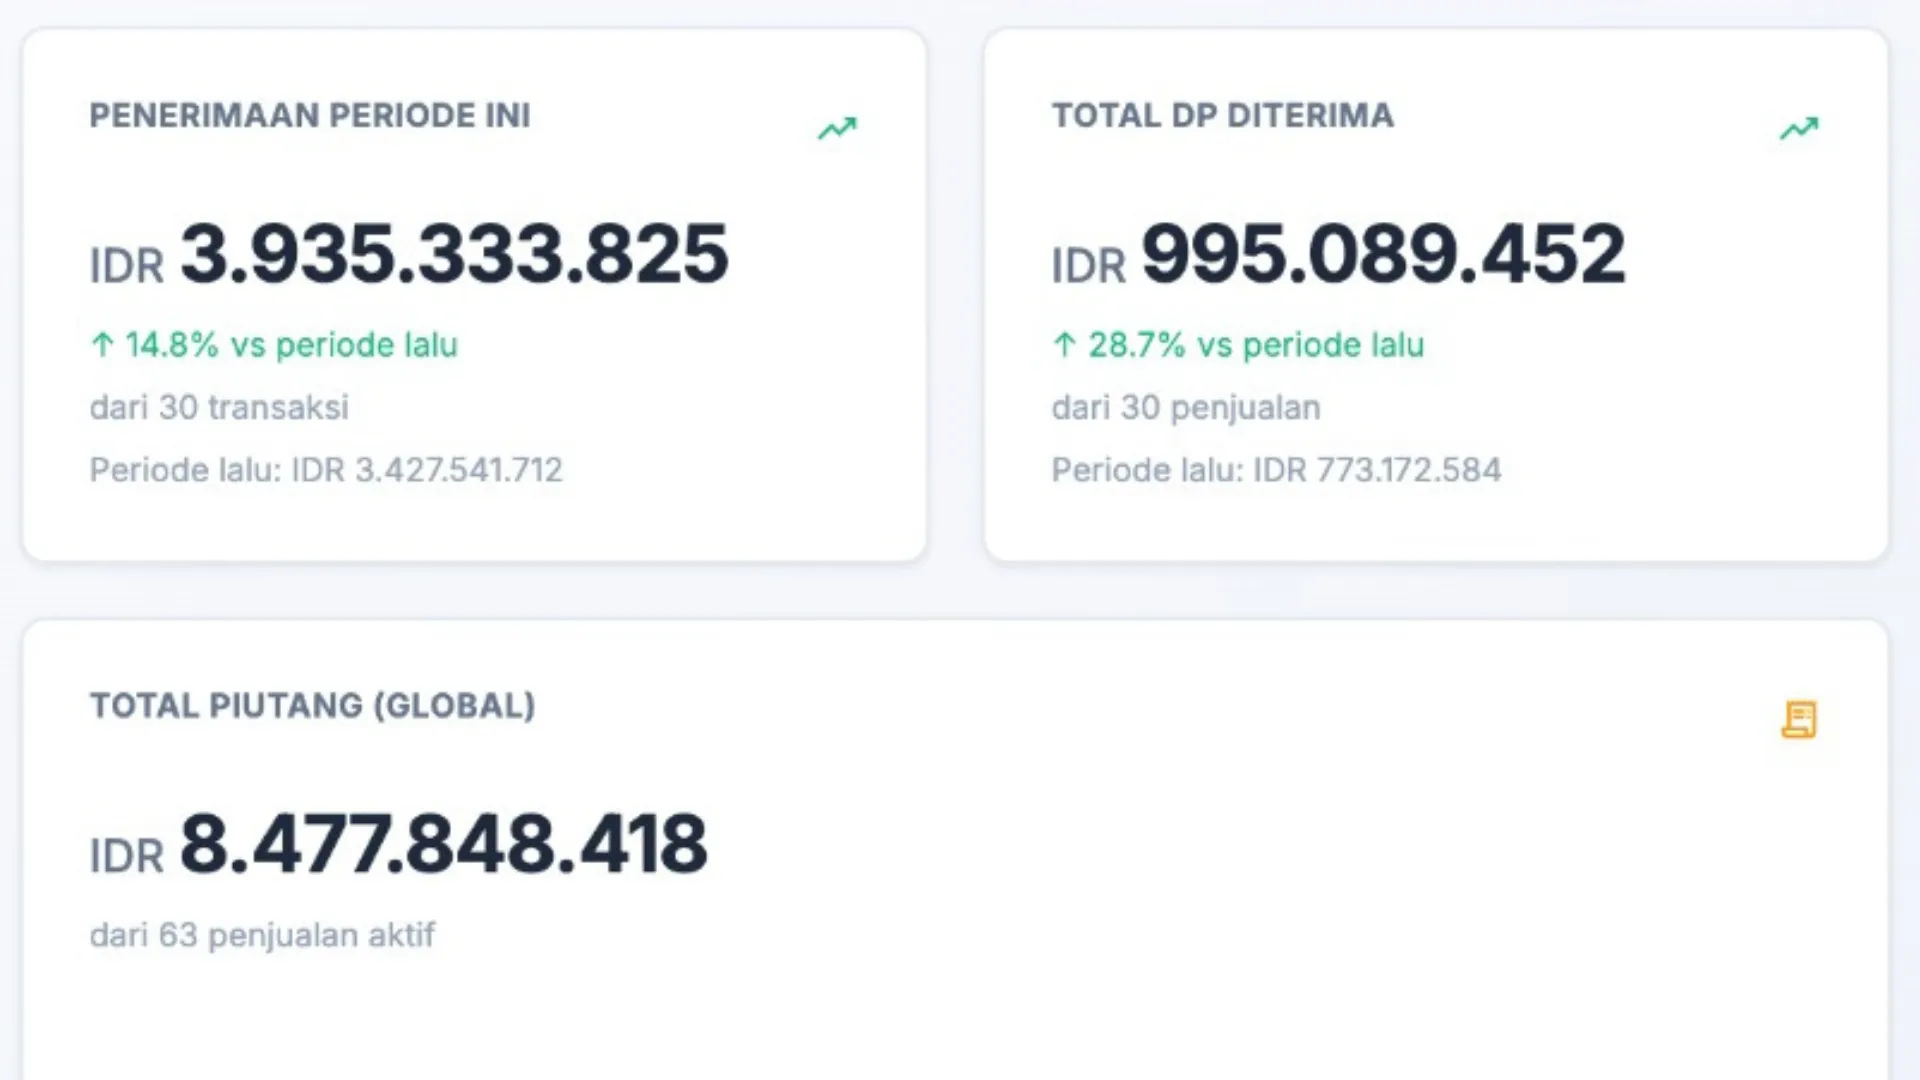1920x1080 pixels.
Task: Click the 14.8% vs periode lalu text
Action: 291,345
